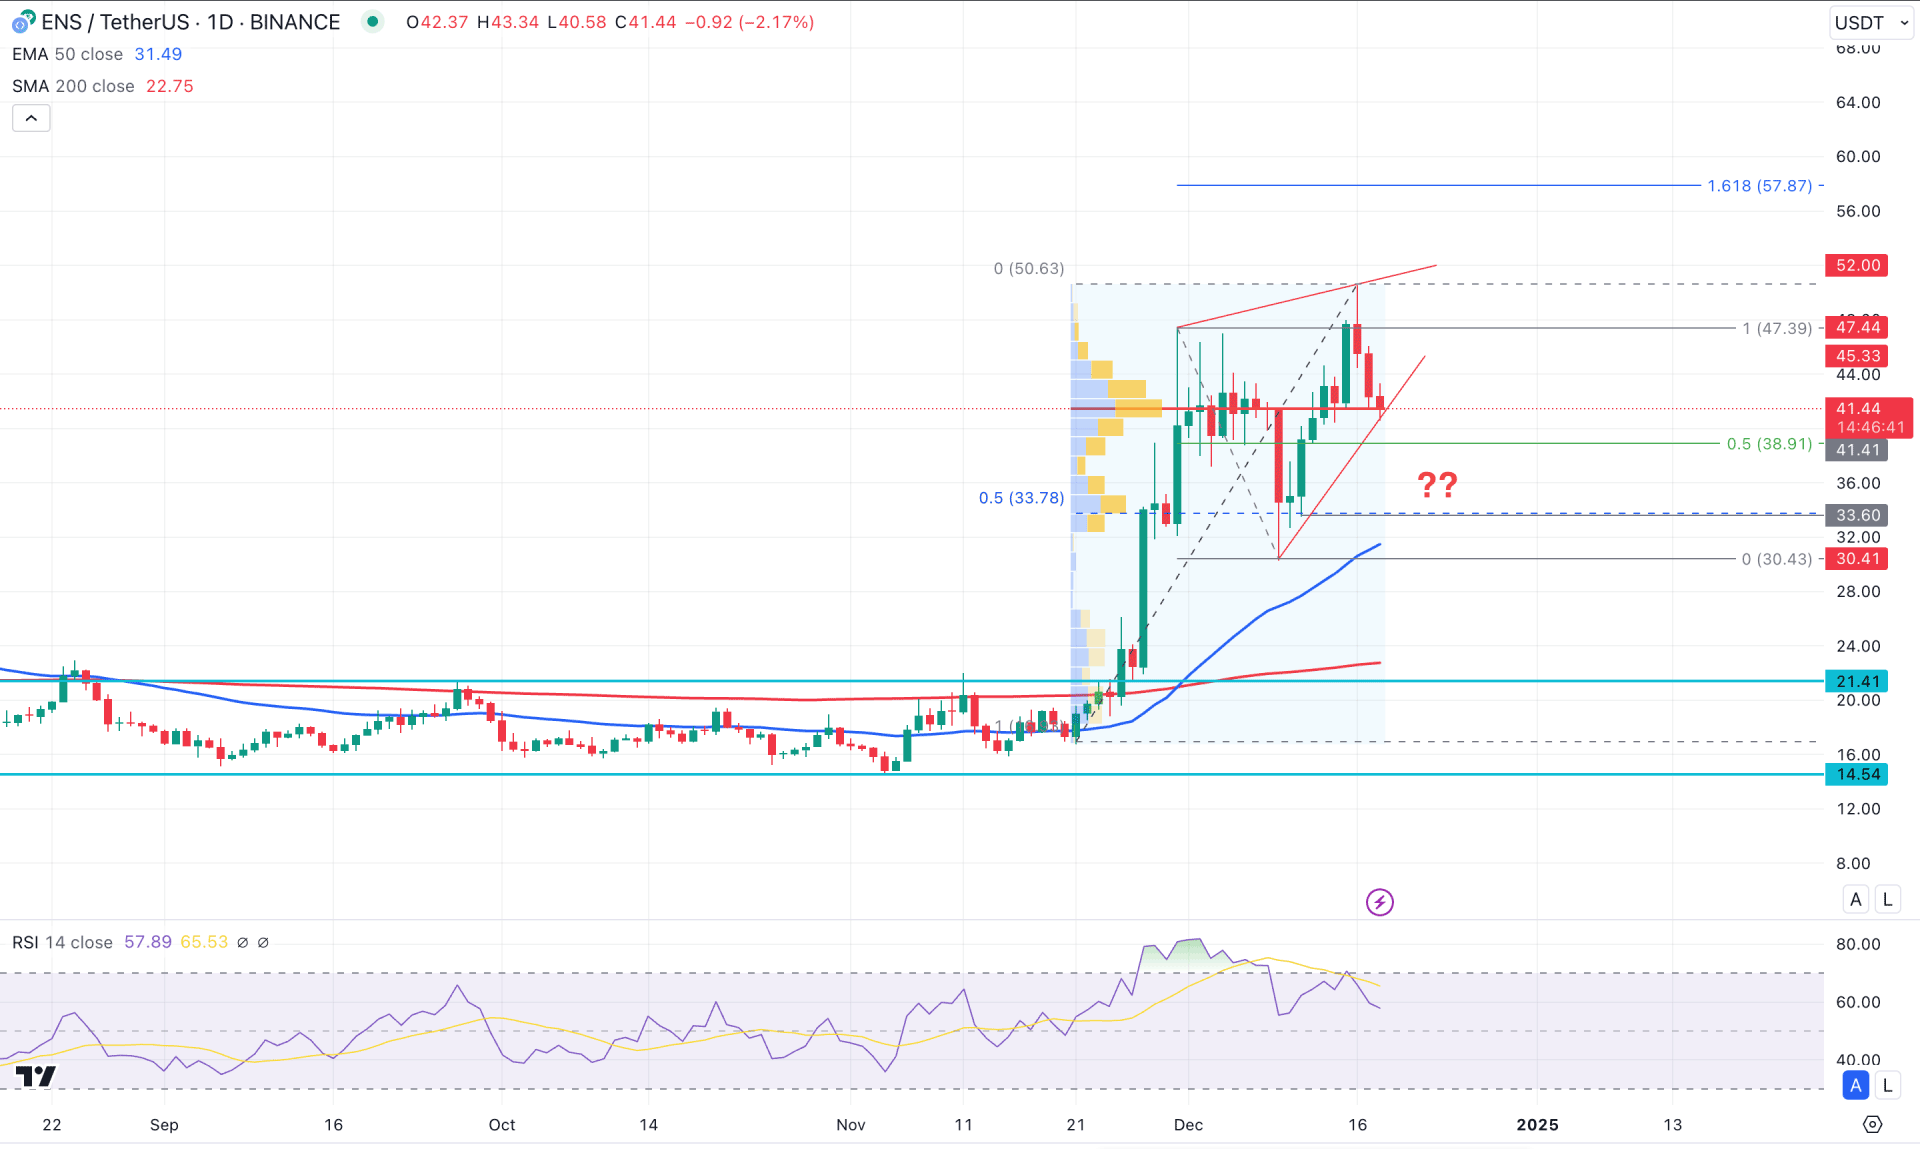Viewport: 1920px width, 1149px height.
Task: Click the green market status dot
Action: pos(373,21)
